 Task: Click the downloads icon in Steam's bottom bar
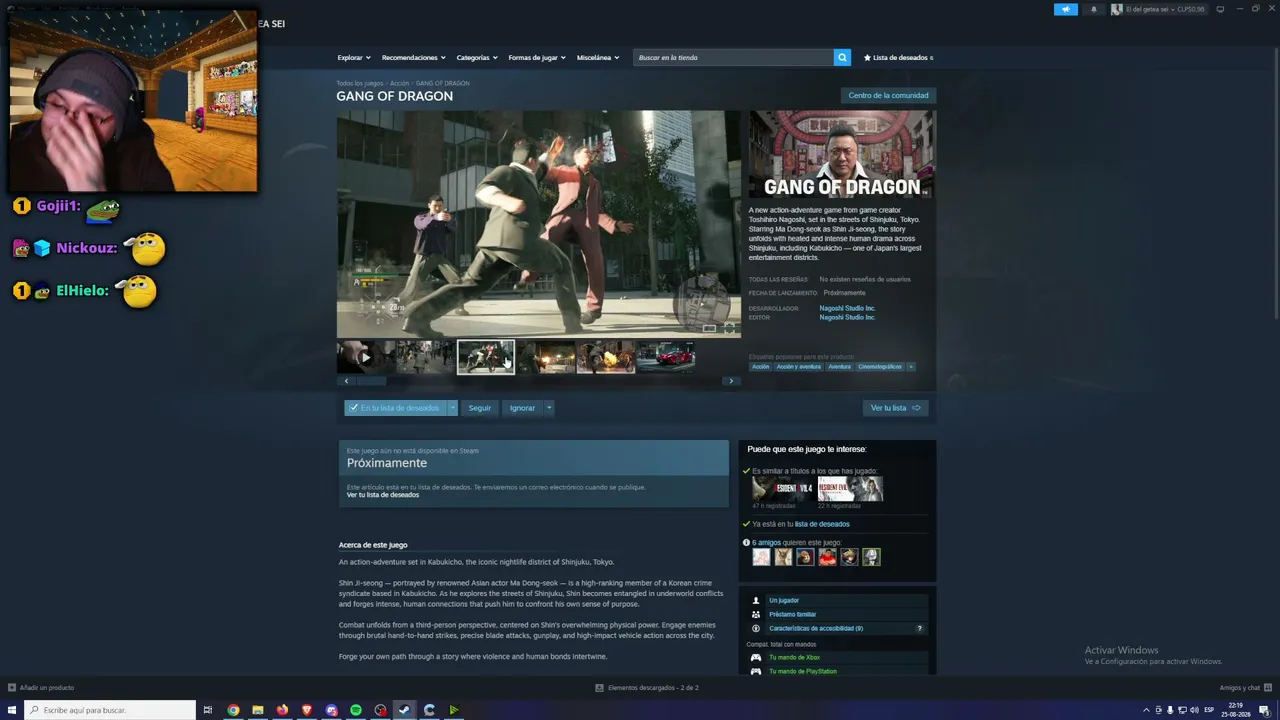tap(599, 688)
